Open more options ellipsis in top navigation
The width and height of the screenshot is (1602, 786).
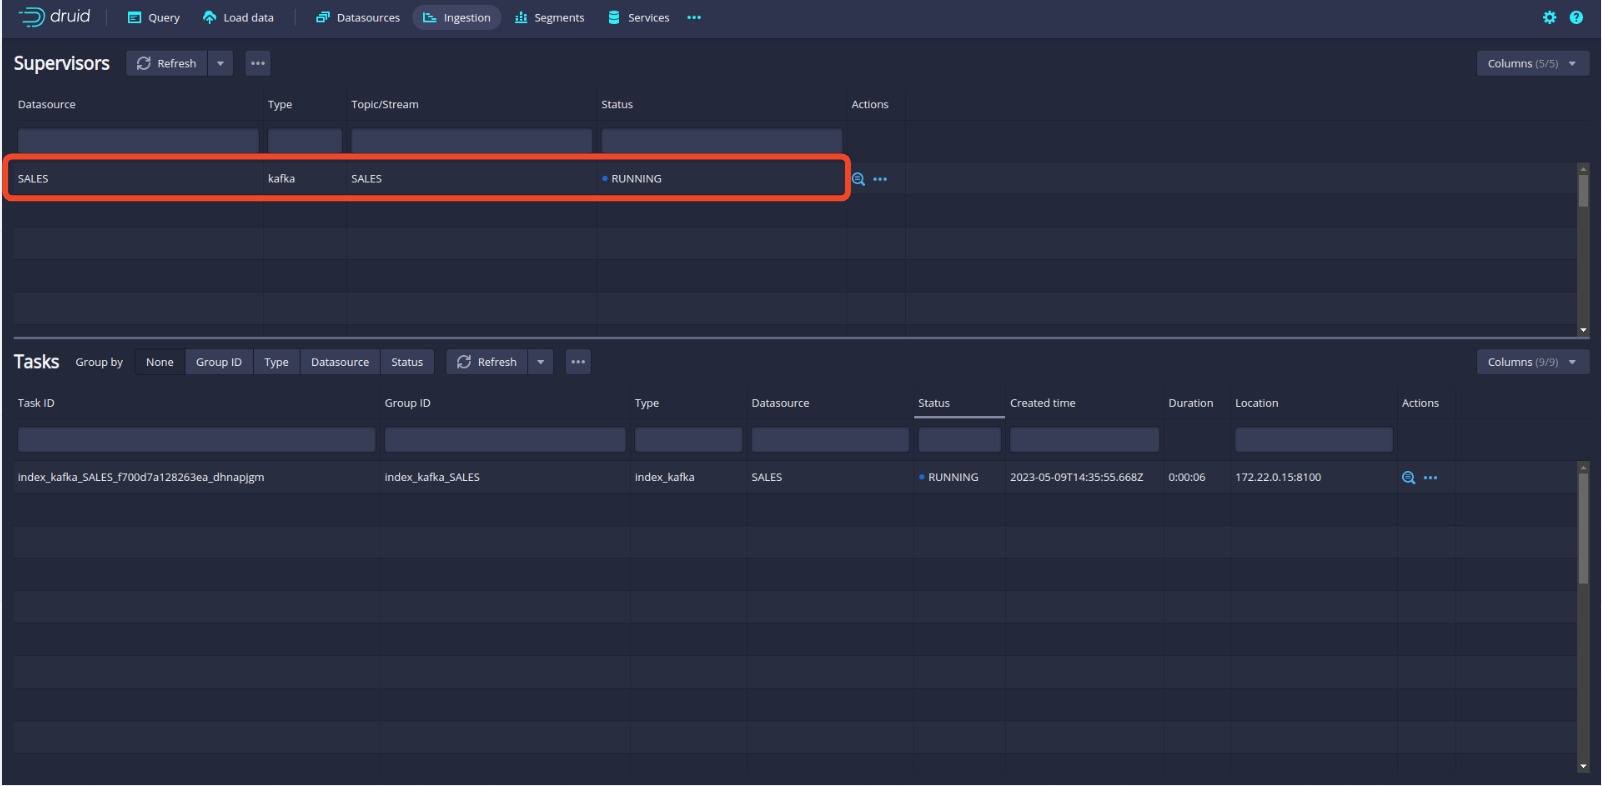coord(694,17)
